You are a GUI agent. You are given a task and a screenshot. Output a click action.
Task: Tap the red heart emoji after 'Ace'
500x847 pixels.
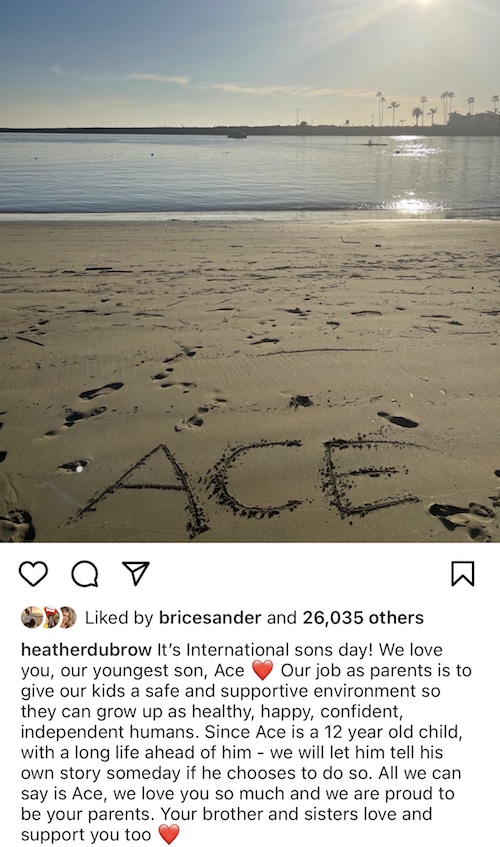point(262,670)
